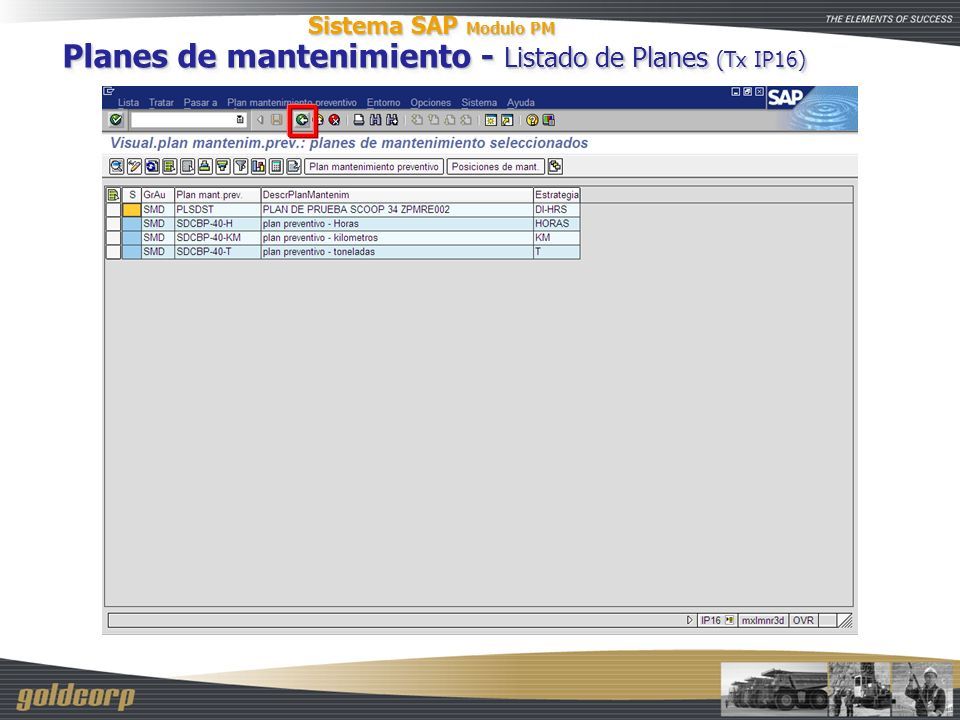Click the last icon after Posiciones de mant.
The image size is (960, 720).
click(x=555, y=166)
